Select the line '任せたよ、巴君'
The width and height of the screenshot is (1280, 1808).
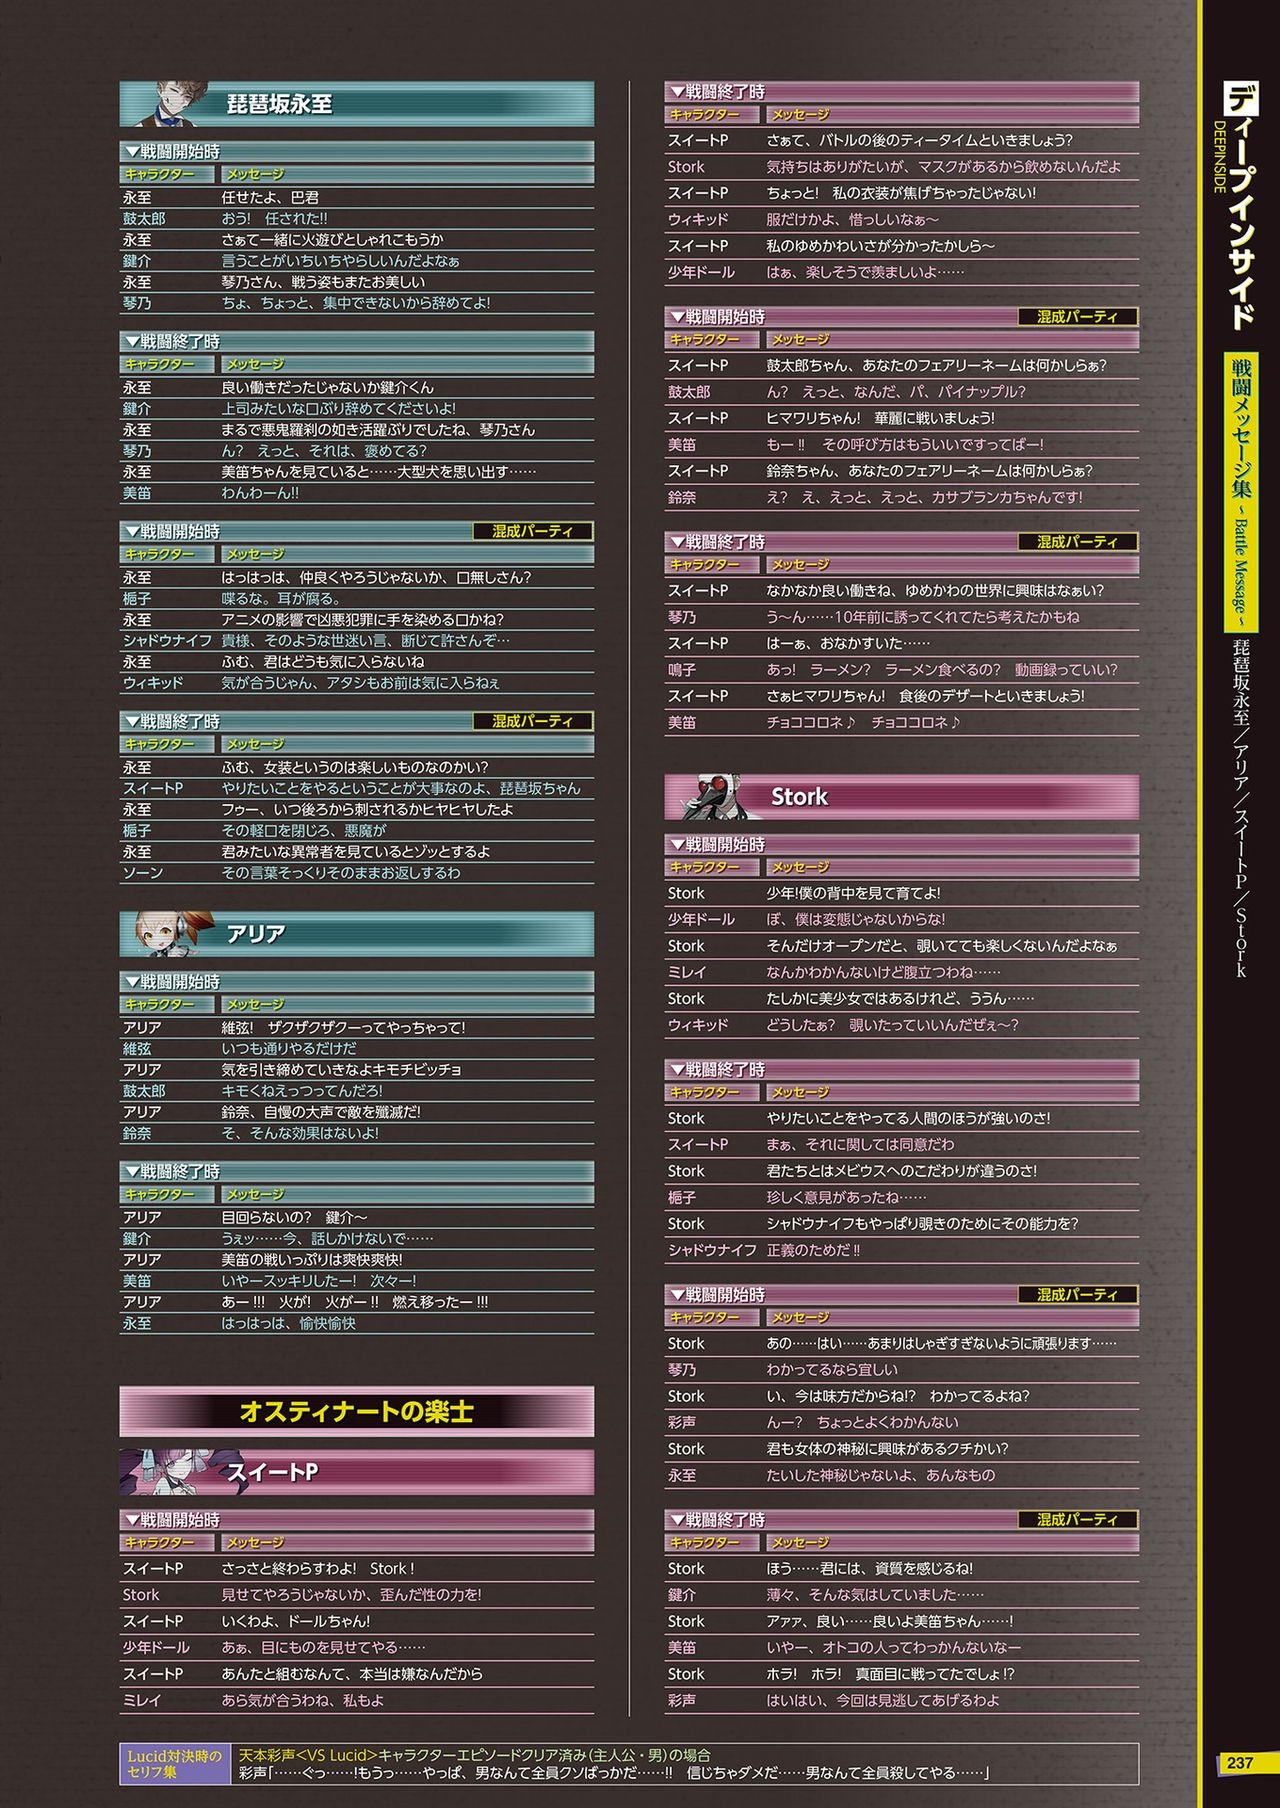point(270,198)
